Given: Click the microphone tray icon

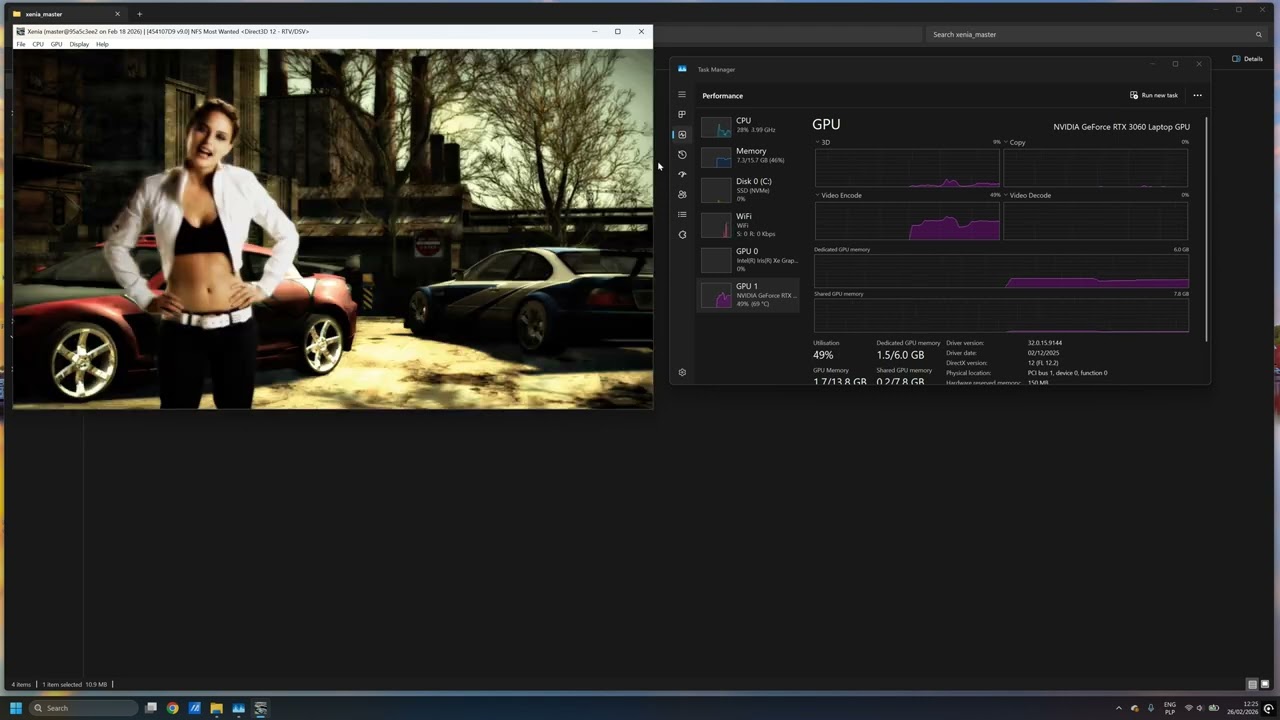Looking at the screenshot, I should point(1150,708).
